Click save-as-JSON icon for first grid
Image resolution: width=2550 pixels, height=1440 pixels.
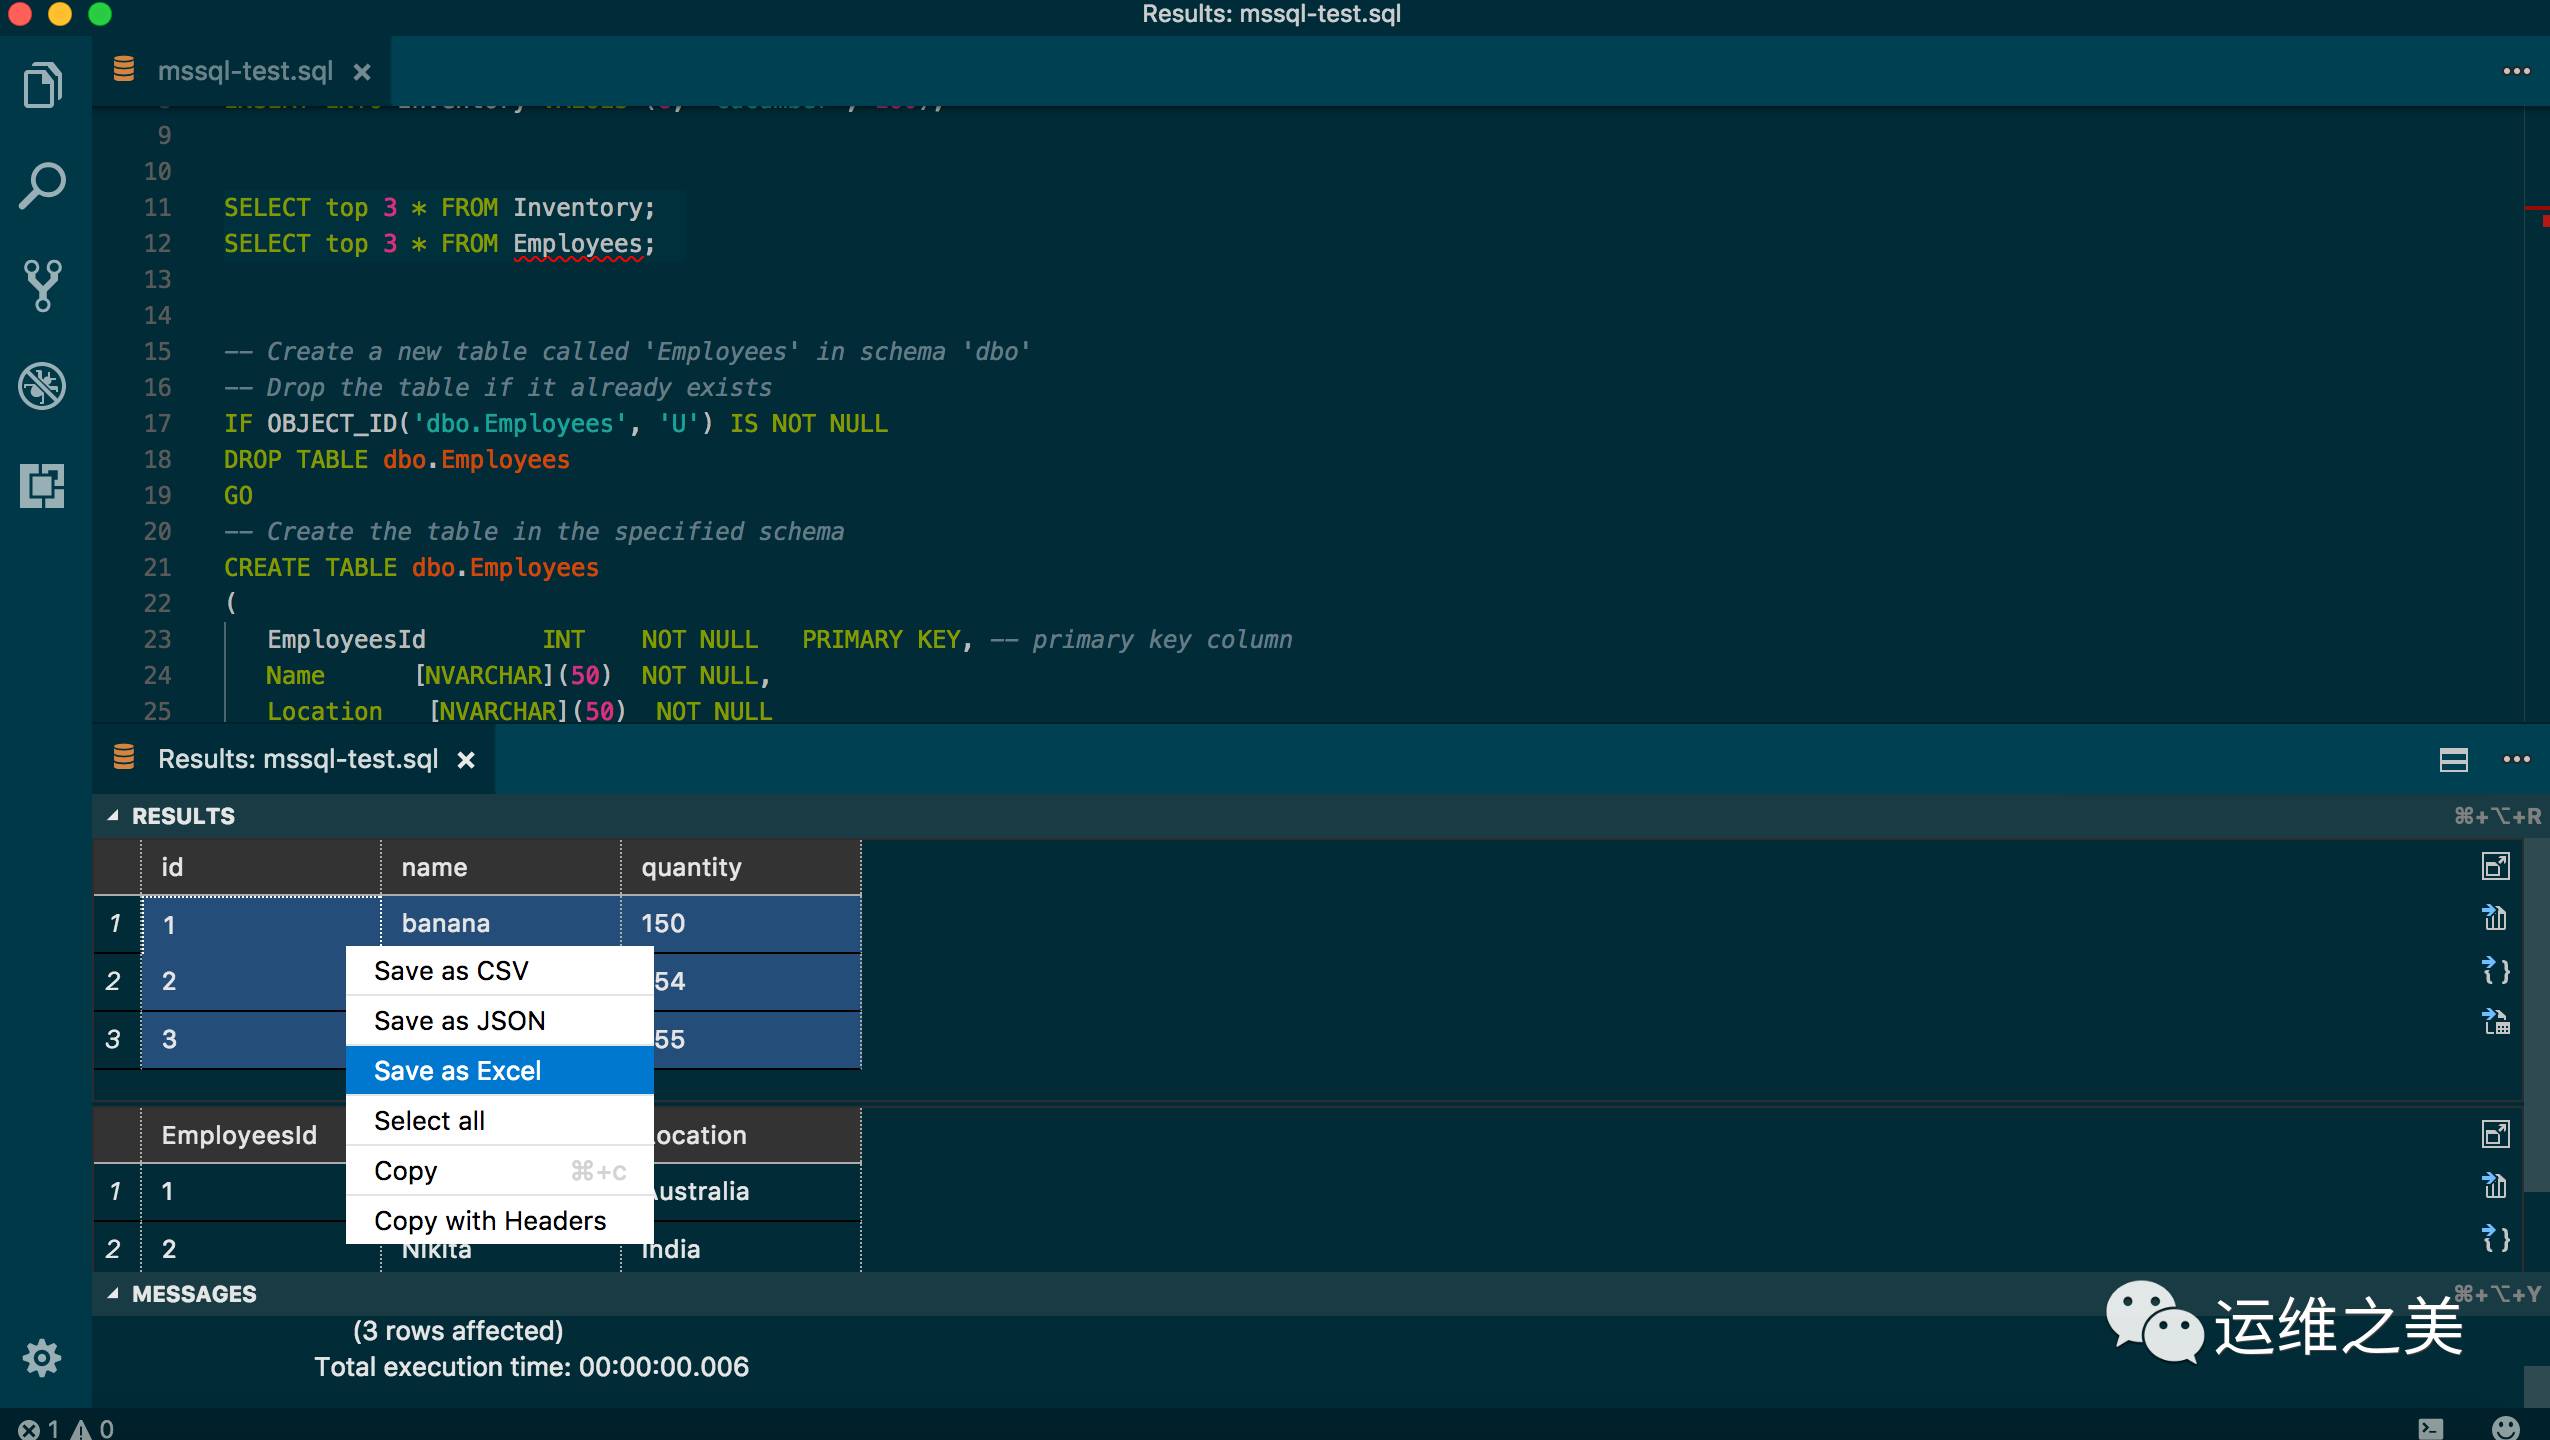[x=2495, y=970]
